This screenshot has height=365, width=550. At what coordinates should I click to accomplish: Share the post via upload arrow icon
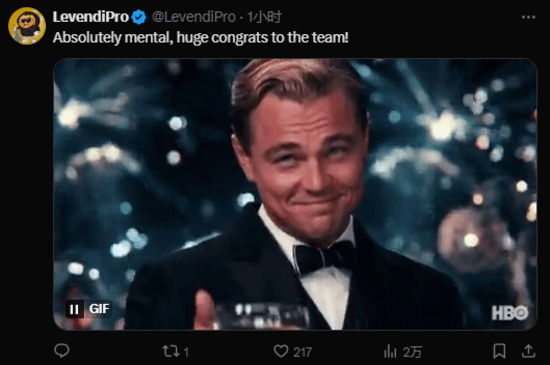[x=528, y=351]
